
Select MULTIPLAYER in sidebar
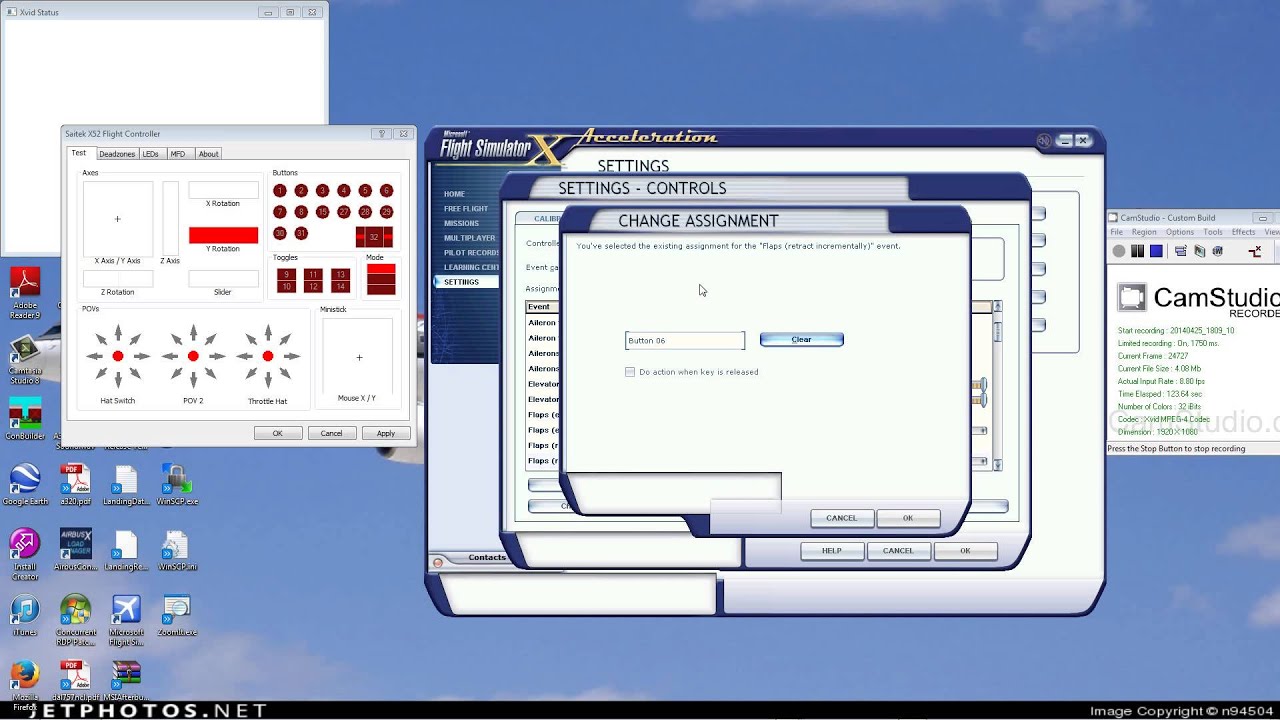(x=470, y=238)
